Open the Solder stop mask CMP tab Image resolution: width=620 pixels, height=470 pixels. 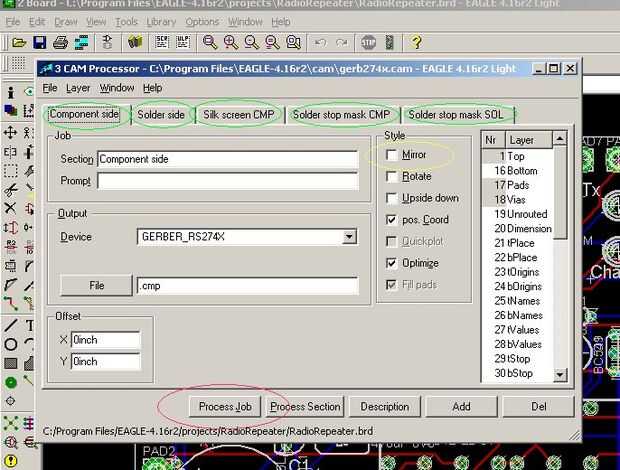click(x=341, y=115)
